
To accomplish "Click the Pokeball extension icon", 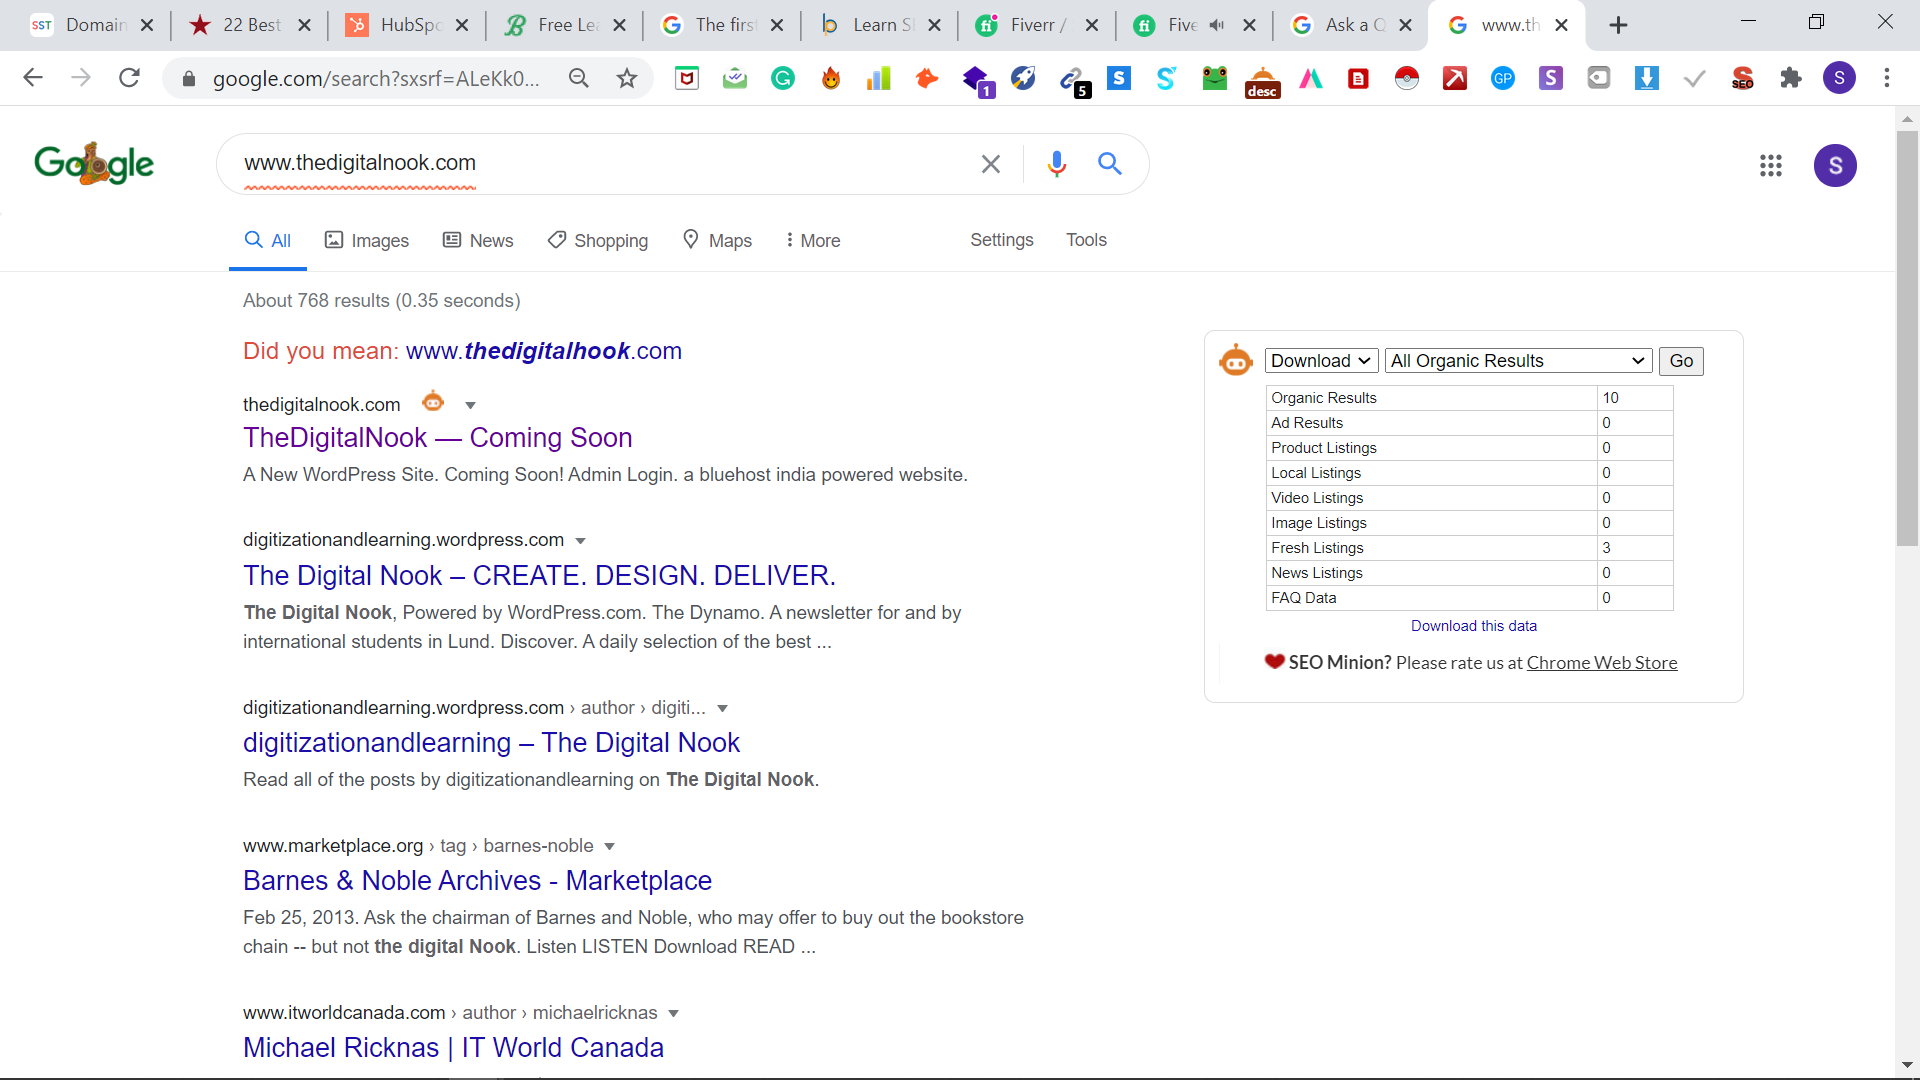I will point(1407,78).
